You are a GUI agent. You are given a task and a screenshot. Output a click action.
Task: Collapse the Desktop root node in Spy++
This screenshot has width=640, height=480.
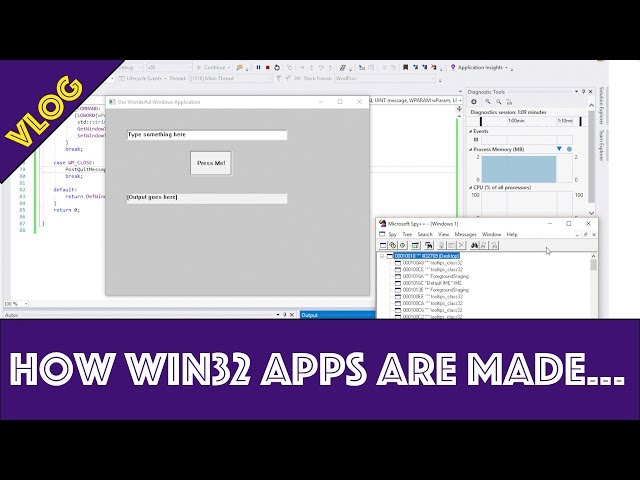coord(382,256)
